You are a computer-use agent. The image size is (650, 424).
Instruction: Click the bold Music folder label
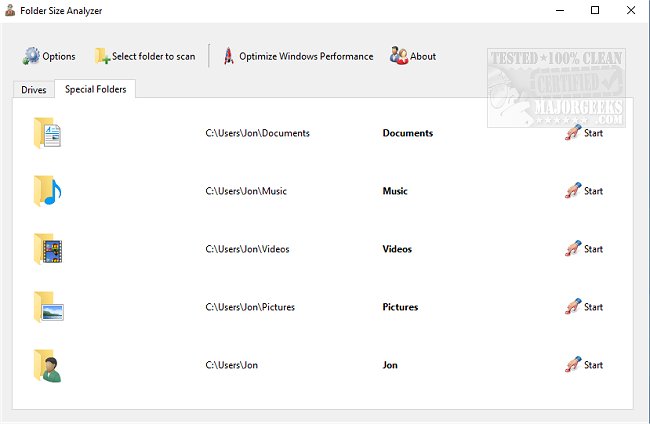click(396, 191)
